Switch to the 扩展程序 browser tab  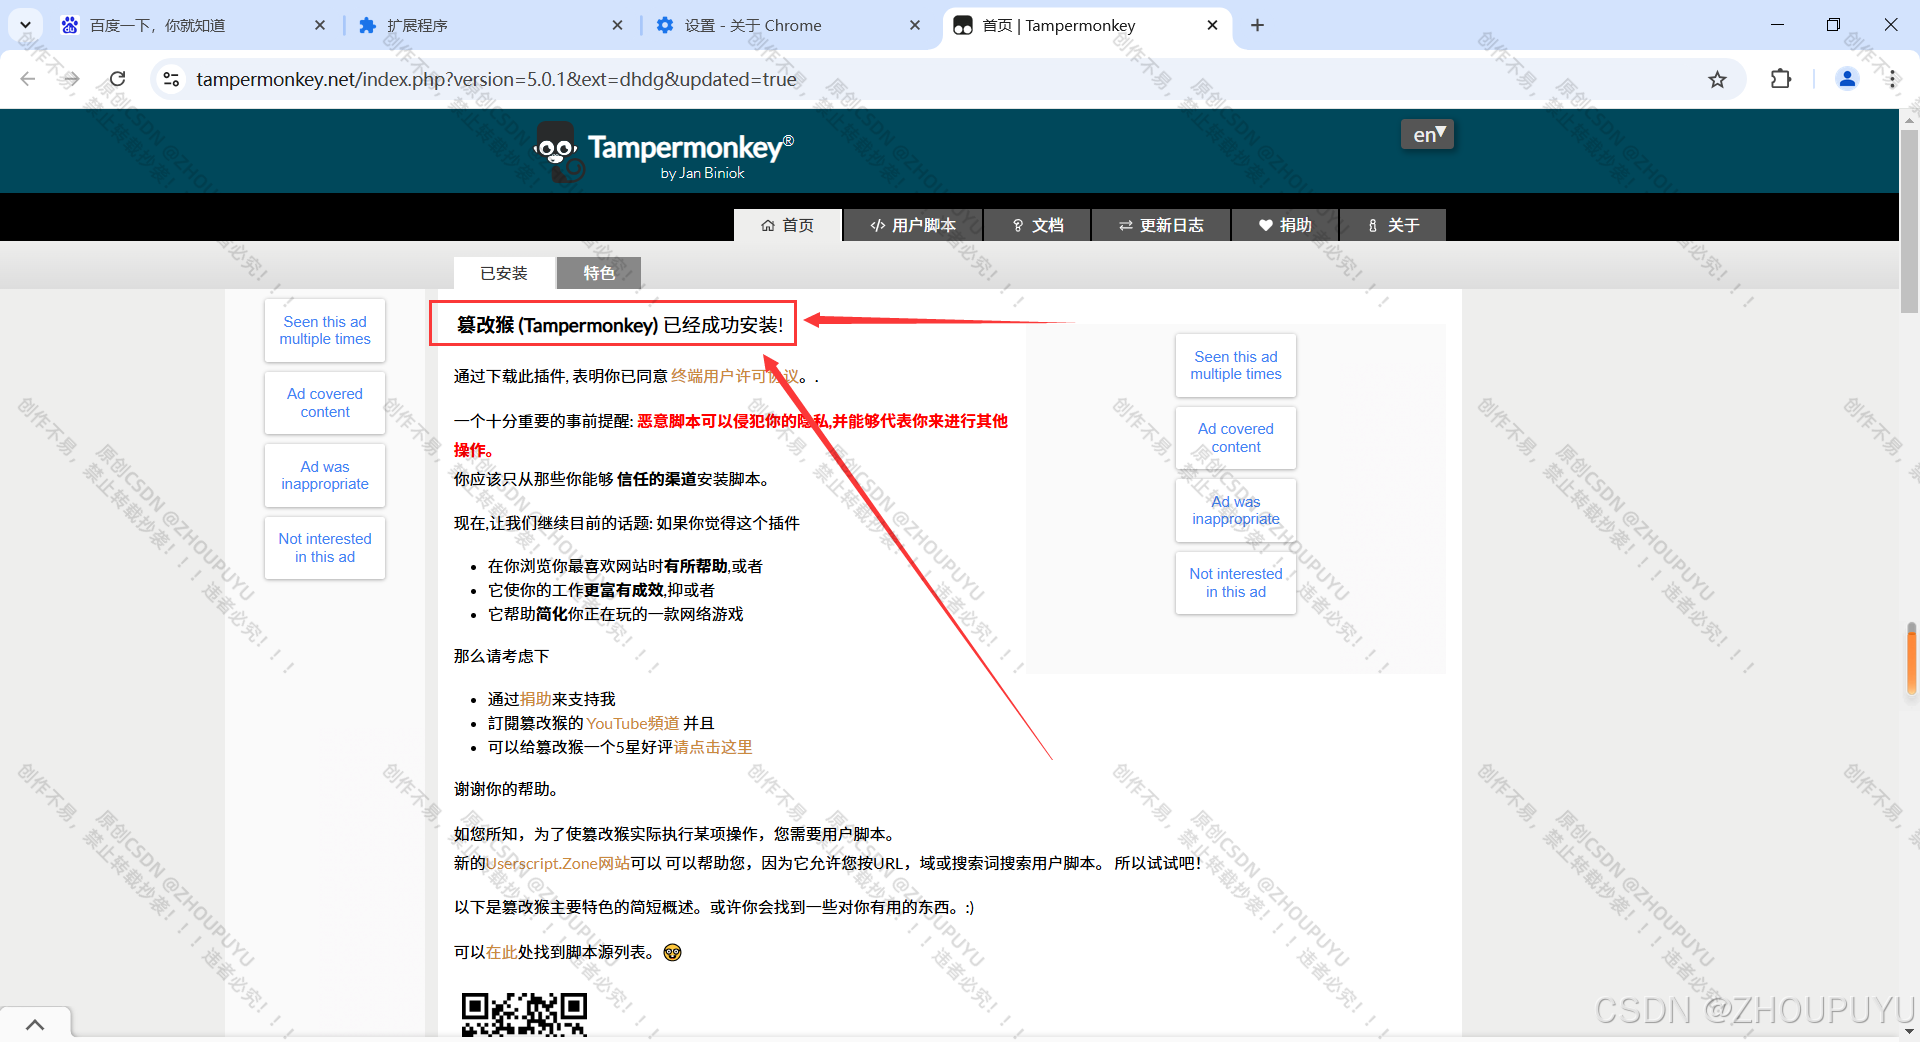click(490, 25)
